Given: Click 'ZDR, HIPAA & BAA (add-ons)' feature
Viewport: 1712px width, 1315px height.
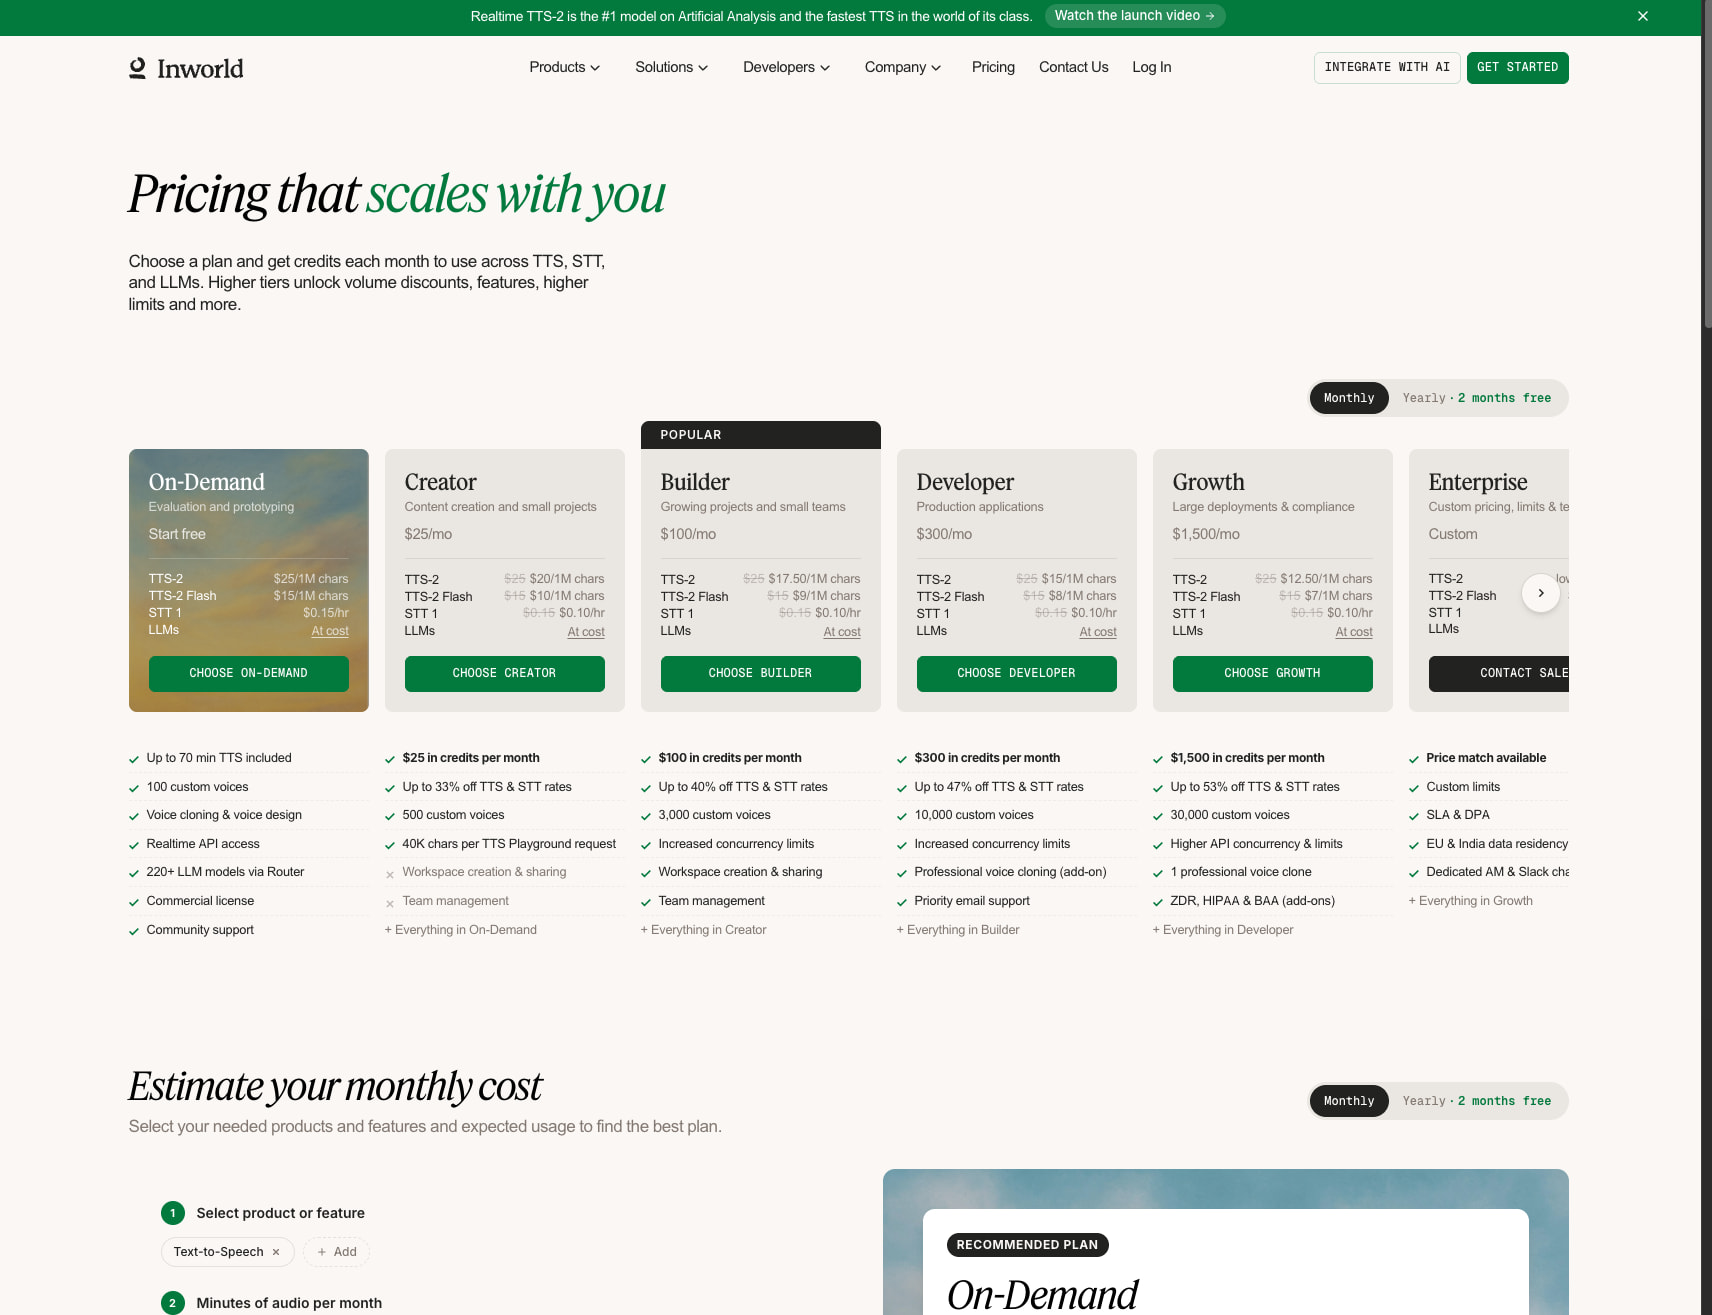Looking at the screenshot, I should [x=1252, y=901].
